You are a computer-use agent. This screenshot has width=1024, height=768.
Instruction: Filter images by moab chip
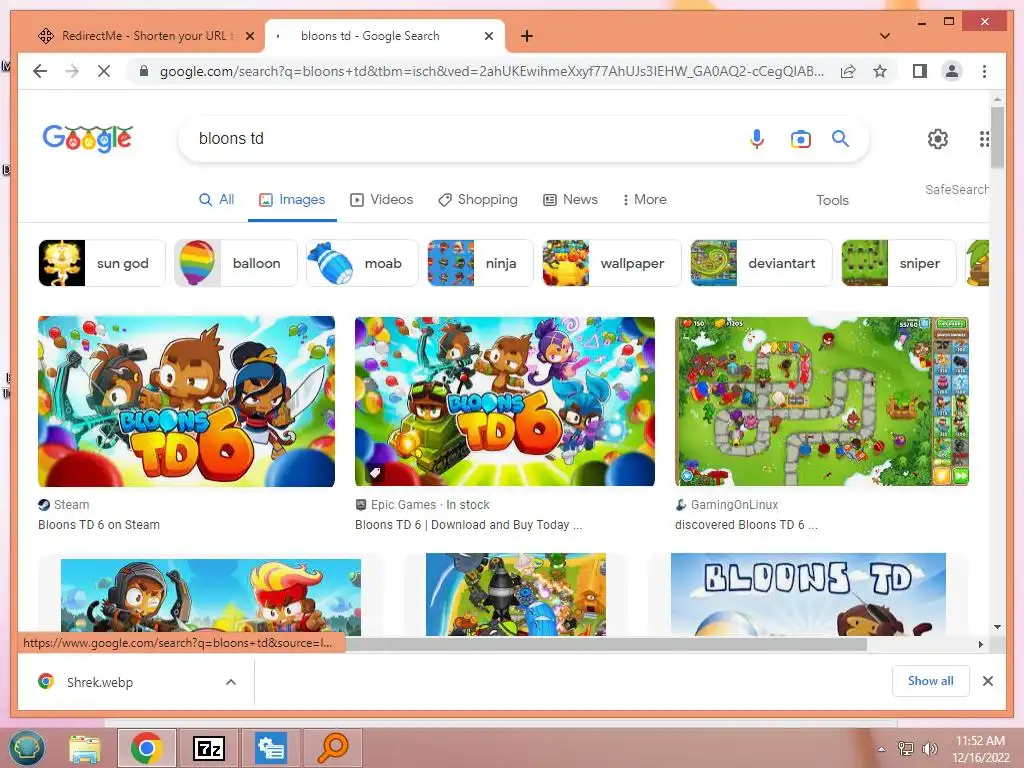point(362,263)
